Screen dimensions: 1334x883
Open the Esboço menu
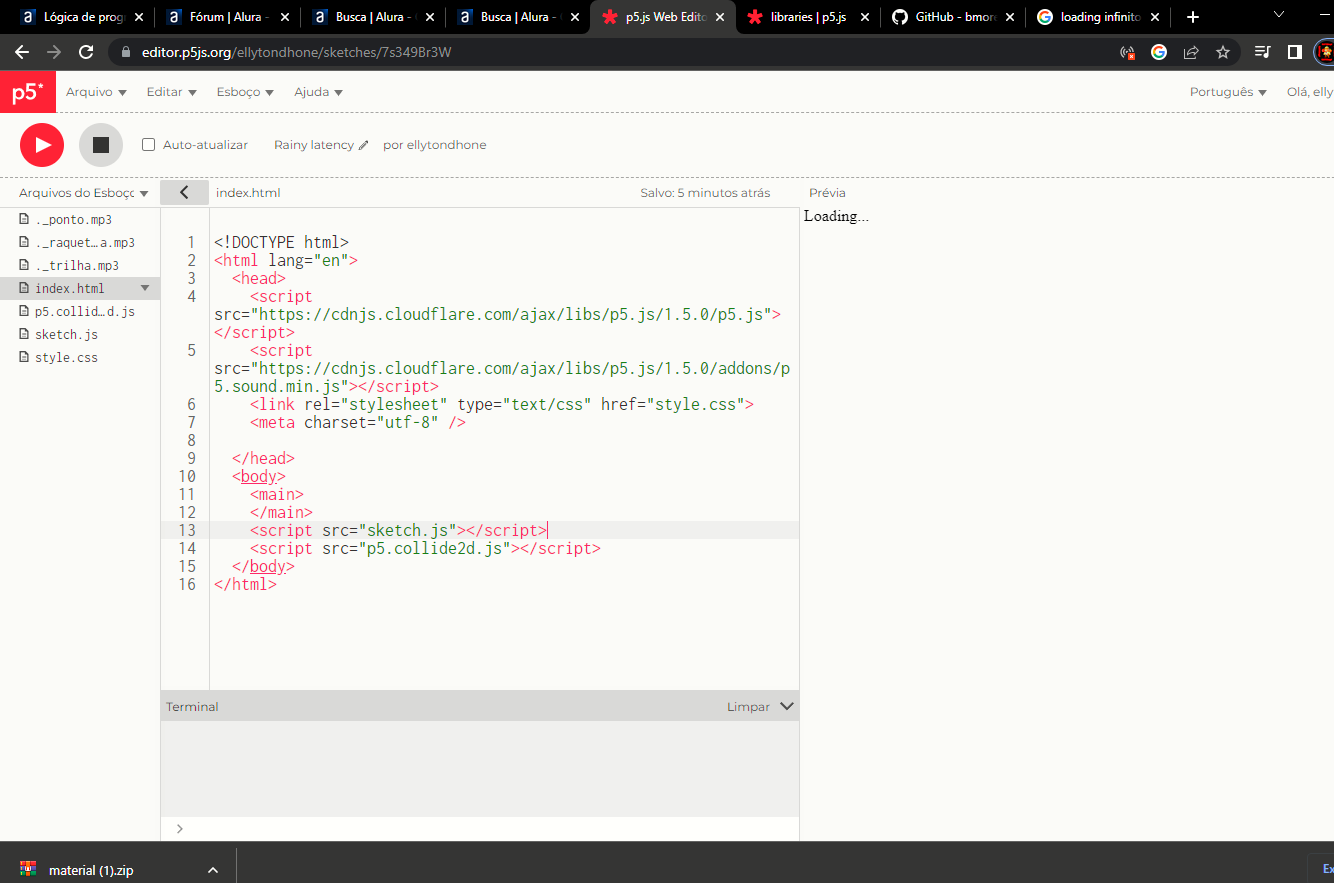(x=245, y=92)
